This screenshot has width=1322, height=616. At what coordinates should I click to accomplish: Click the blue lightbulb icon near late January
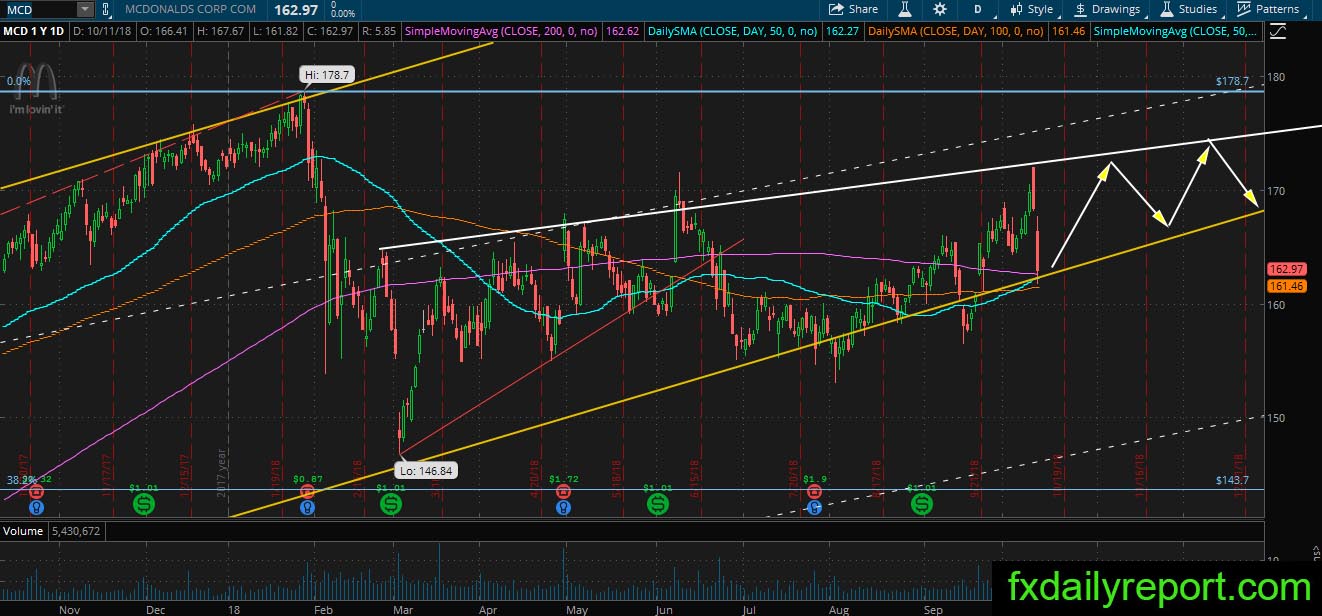click(307, 507)
